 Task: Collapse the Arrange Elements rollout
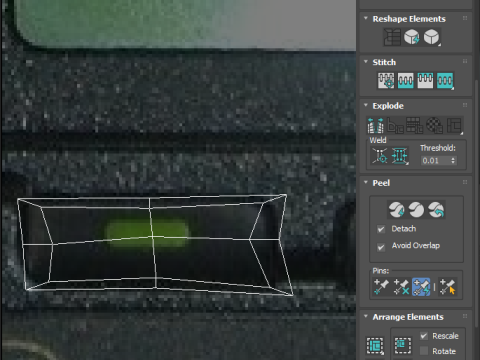[366, 316]
